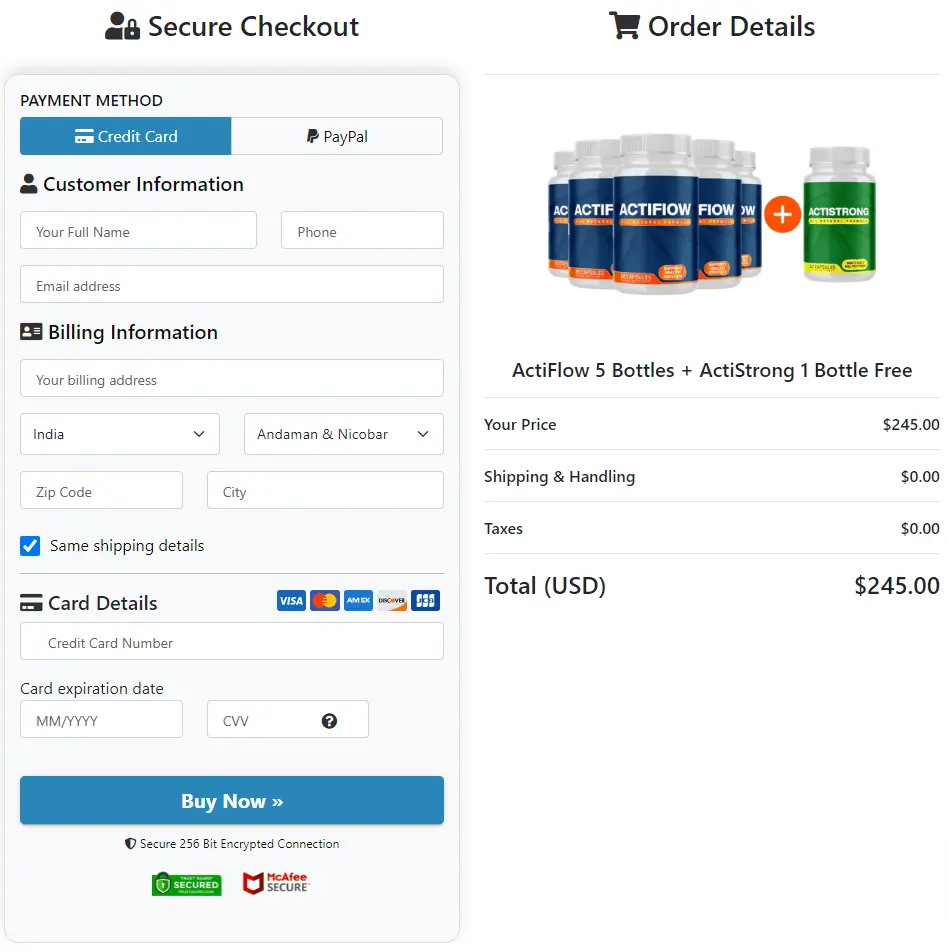Toggle the Same shipping details option off
This screenshot has width=948, height=951.
(x=30, y=545)
